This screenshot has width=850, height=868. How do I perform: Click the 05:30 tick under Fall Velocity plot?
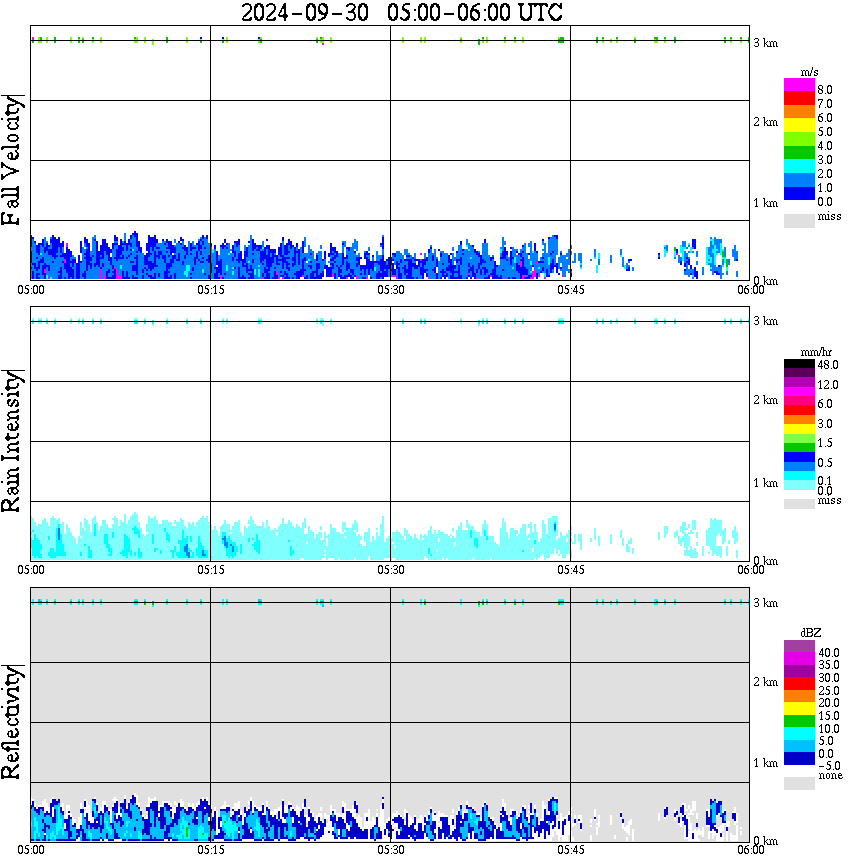tap(390, 290)
